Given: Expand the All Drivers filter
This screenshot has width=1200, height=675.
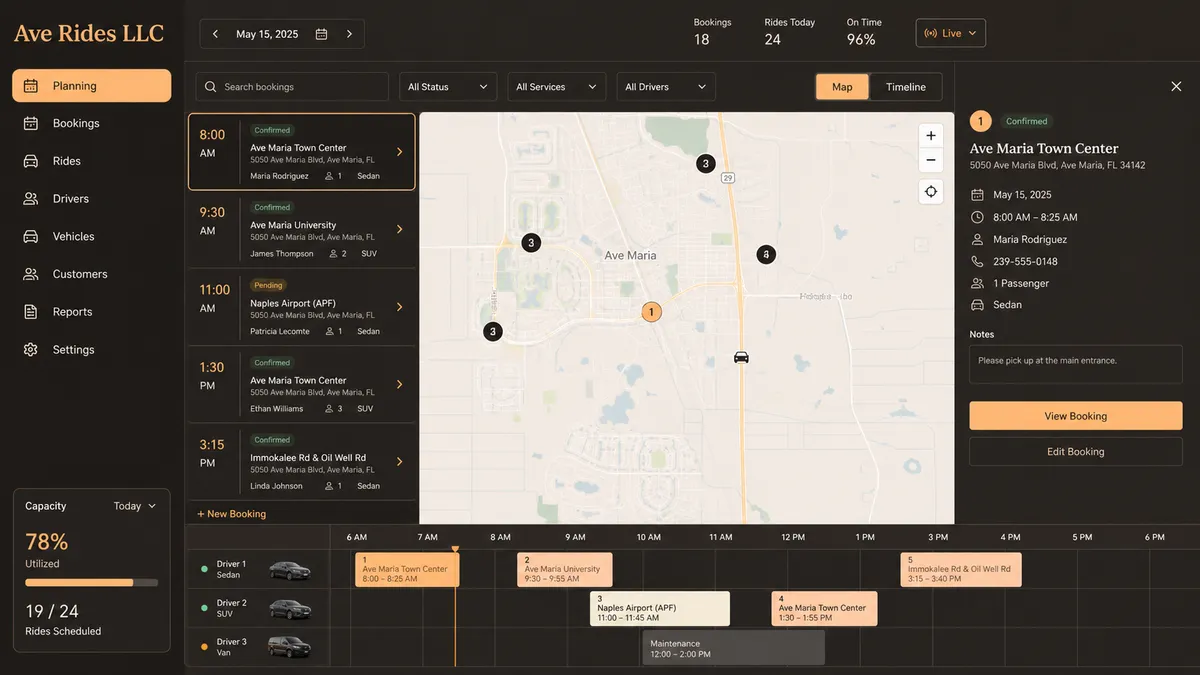Looking at the screenshot, I should 666,87.
